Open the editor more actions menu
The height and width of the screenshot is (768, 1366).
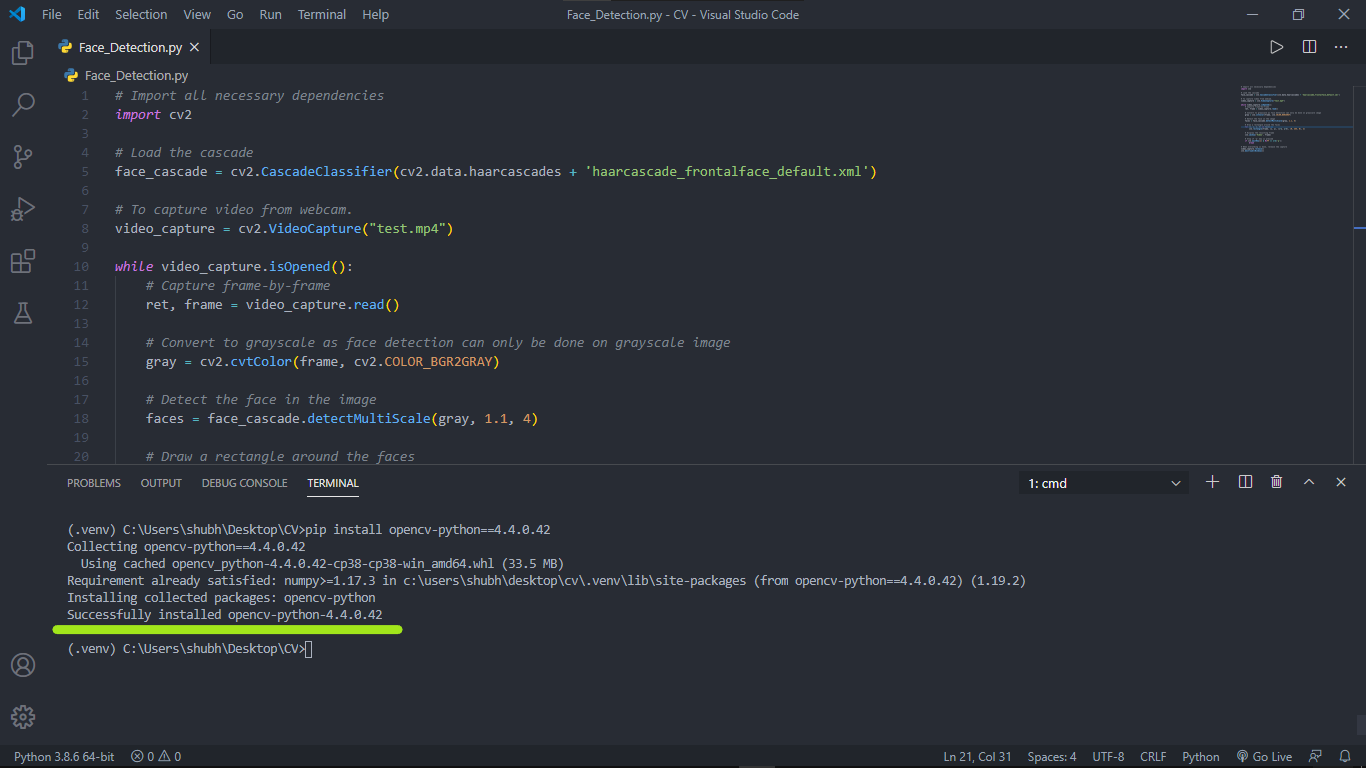1341,46
